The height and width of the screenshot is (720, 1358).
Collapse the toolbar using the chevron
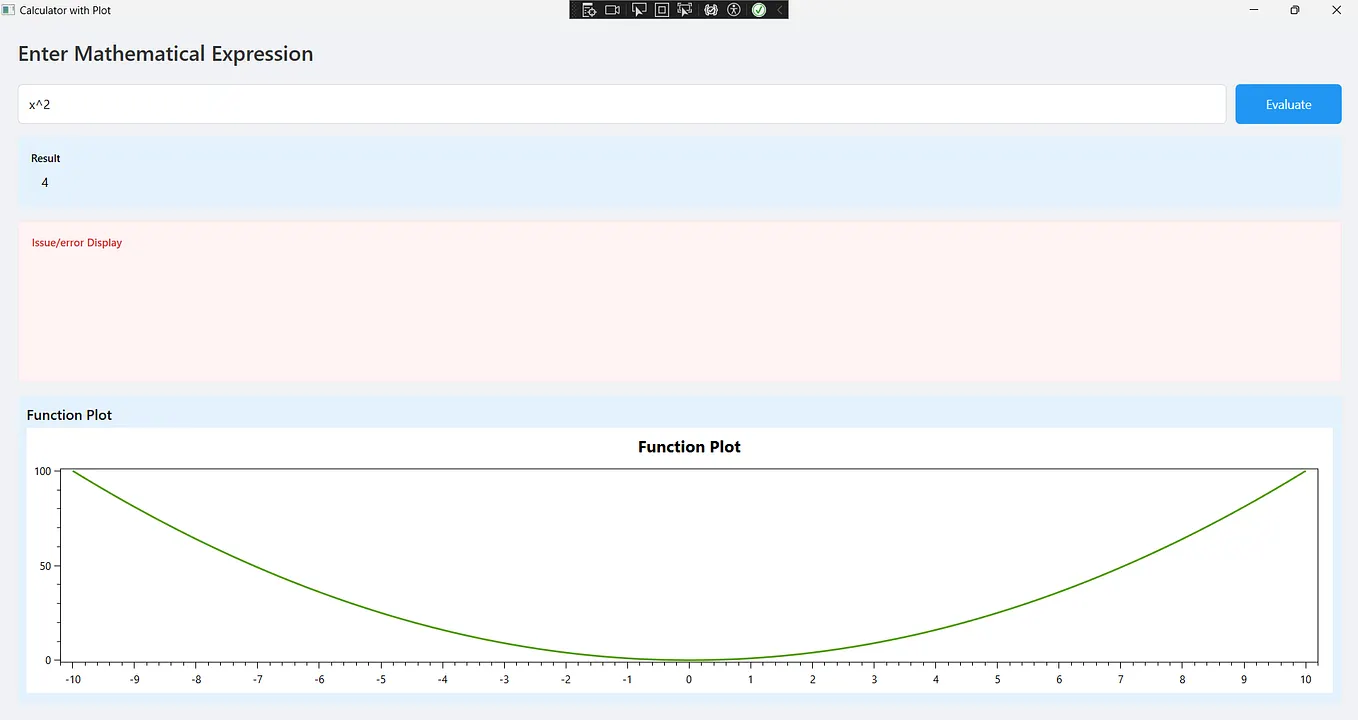tap(780, 10)
